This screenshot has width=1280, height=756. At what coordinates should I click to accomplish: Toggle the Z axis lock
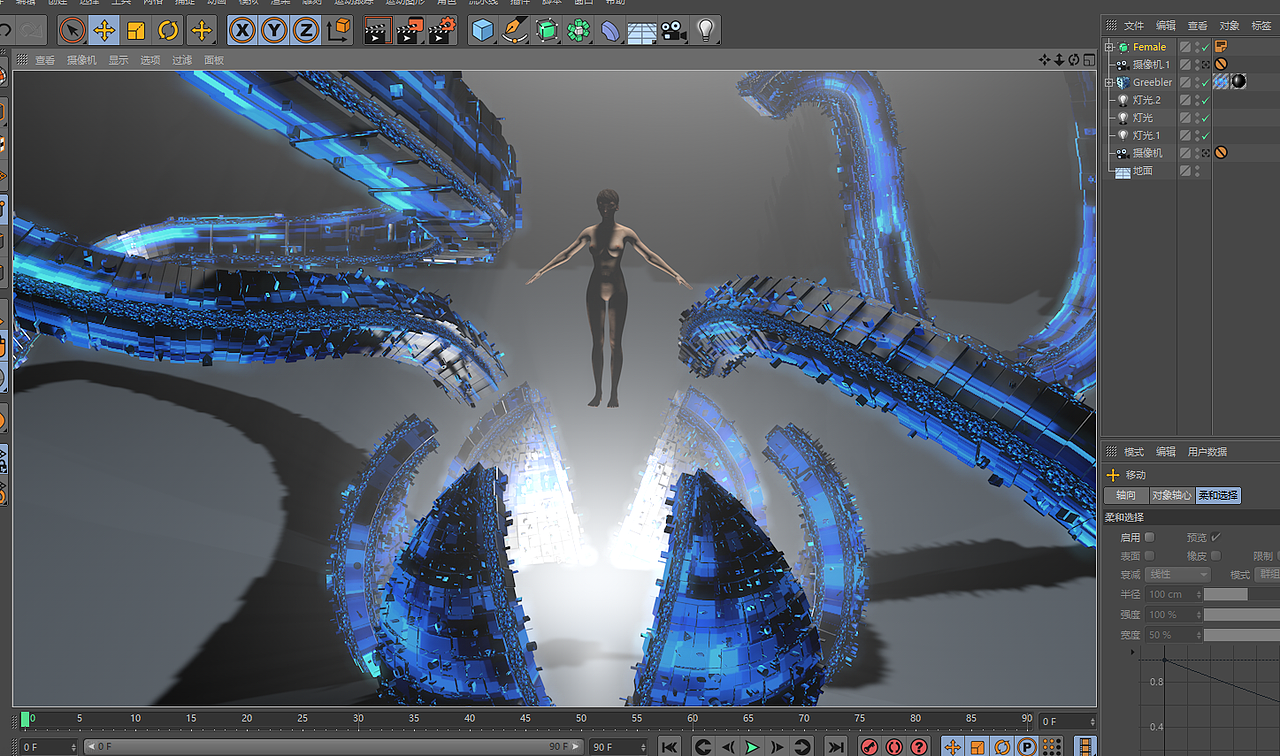click(306, 30)
